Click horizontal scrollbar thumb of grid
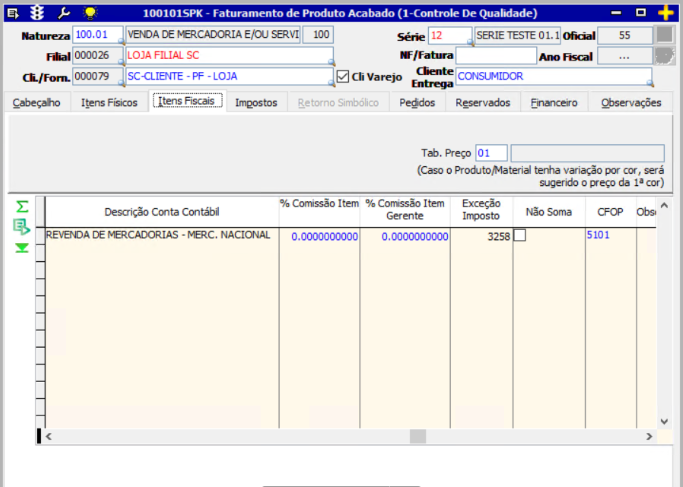 pyautogui.click(x=418, y=436)
